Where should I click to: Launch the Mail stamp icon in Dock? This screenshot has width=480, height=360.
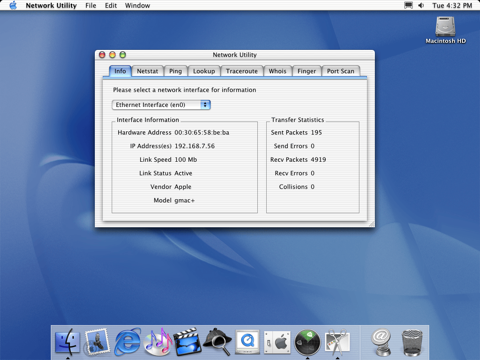click(x=97, y=342)
